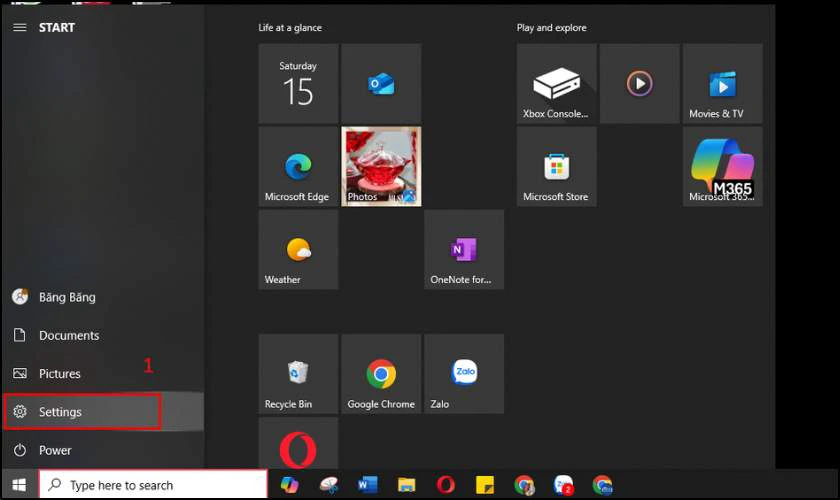Open the taskbar Chrome icon with blue profile badge

coord(603,485)
